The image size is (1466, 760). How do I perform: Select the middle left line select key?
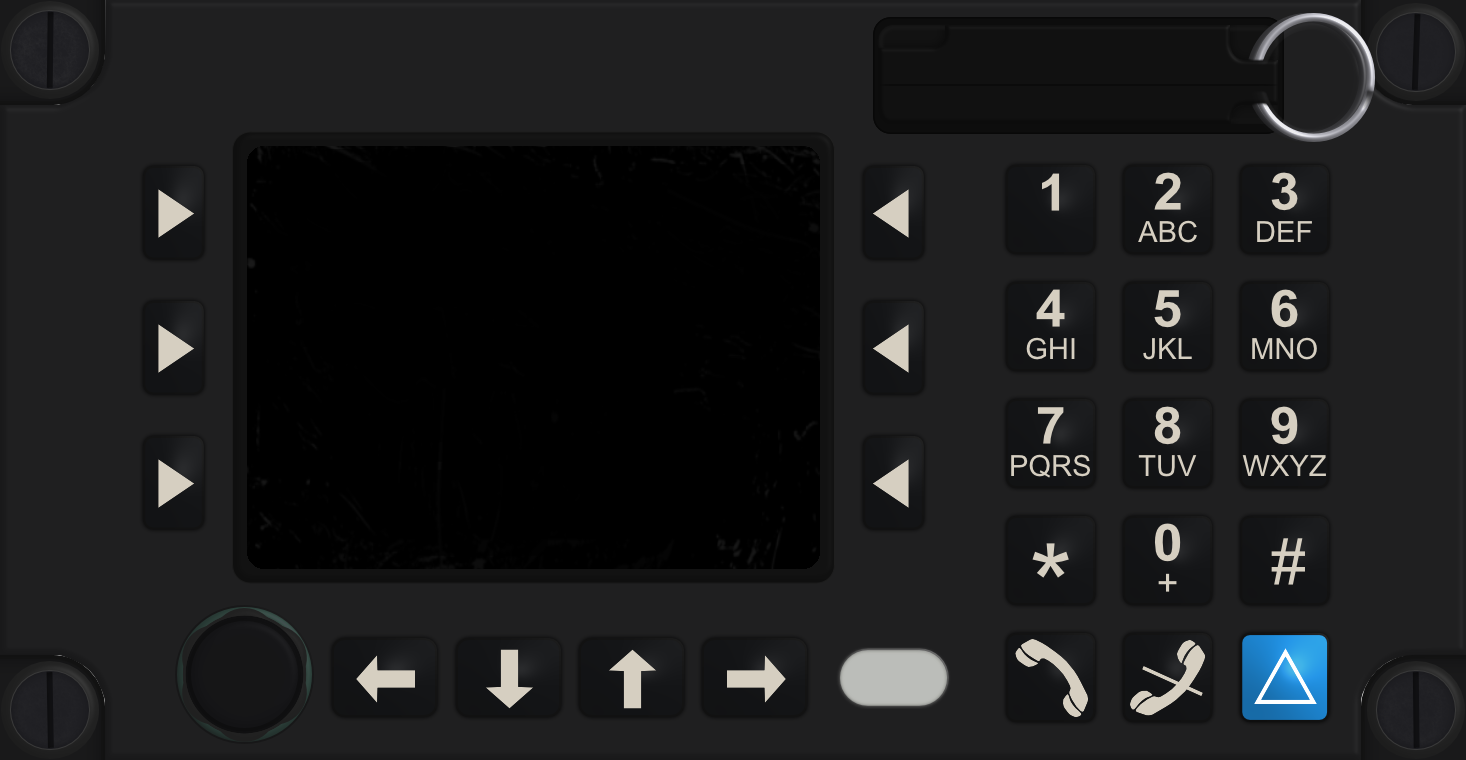point(174,348)
